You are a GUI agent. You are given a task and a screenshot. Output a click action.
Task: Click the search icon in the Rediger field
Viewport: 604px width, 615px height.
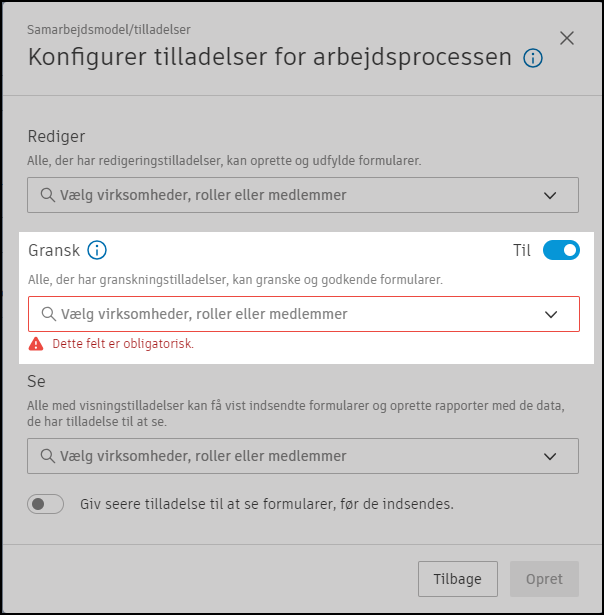pos(47,195)
